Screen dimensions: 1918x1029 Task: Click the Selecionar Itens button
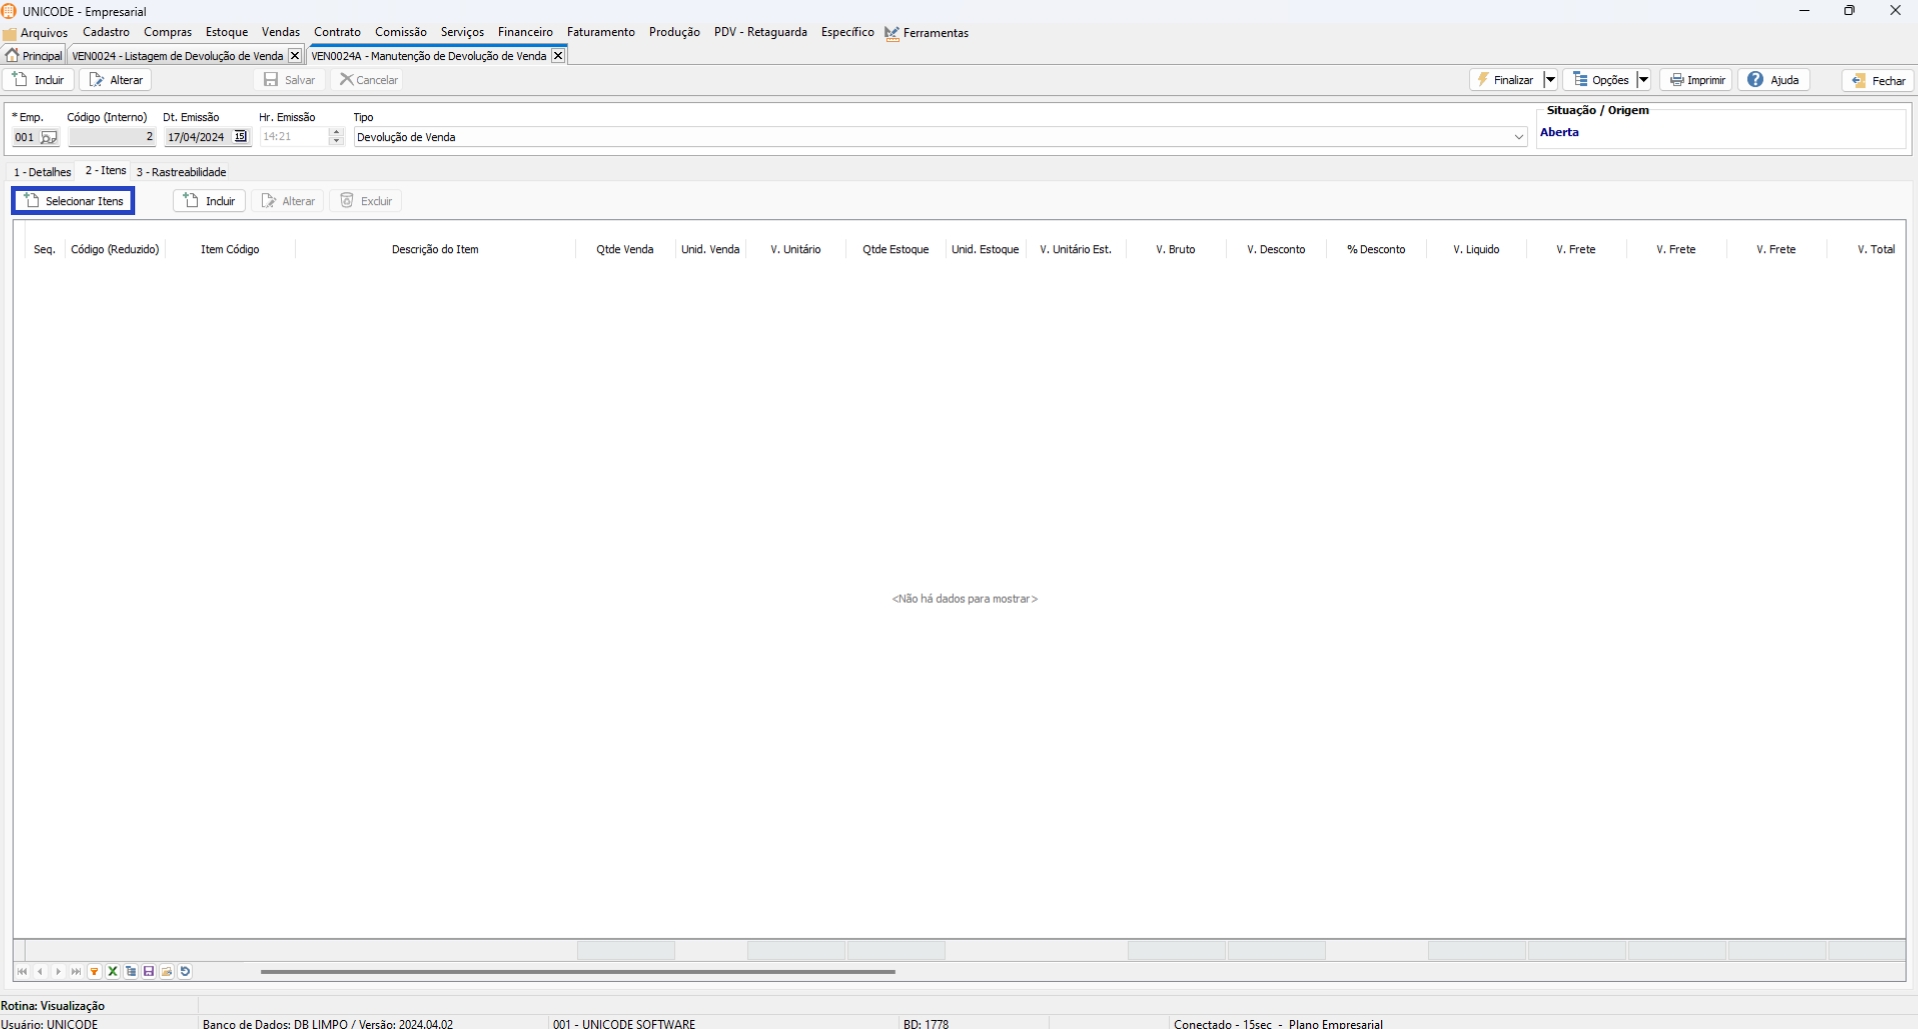click(x=74, y=201)
